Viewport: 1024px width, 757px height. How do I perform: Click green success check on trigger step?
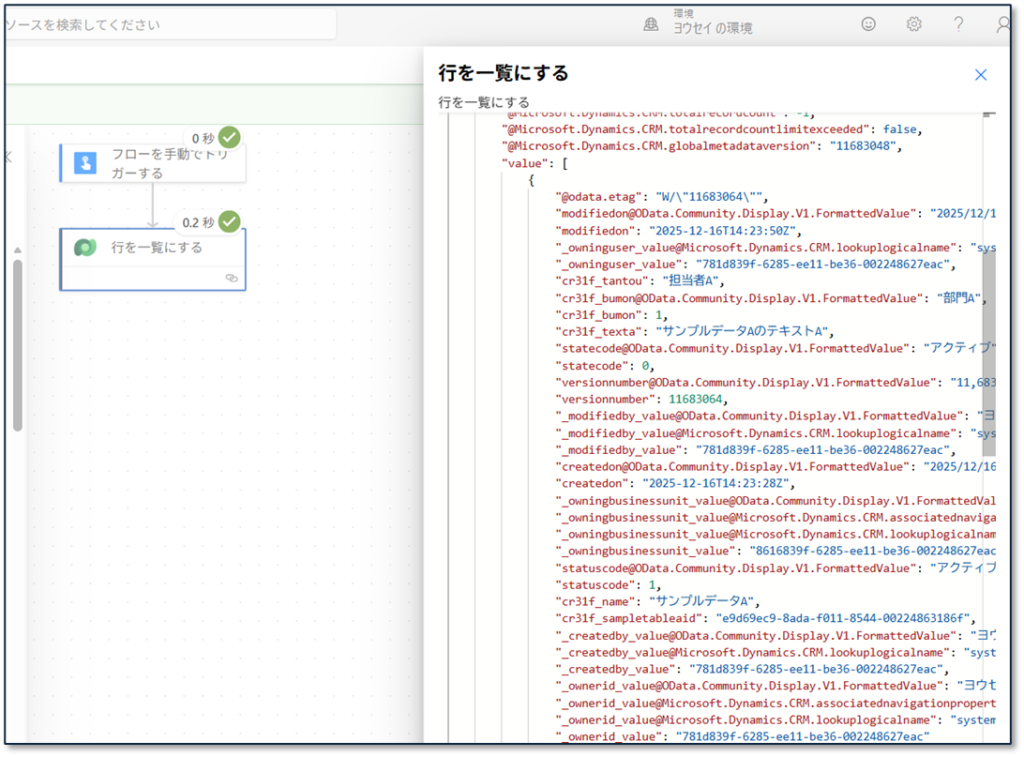230,137
